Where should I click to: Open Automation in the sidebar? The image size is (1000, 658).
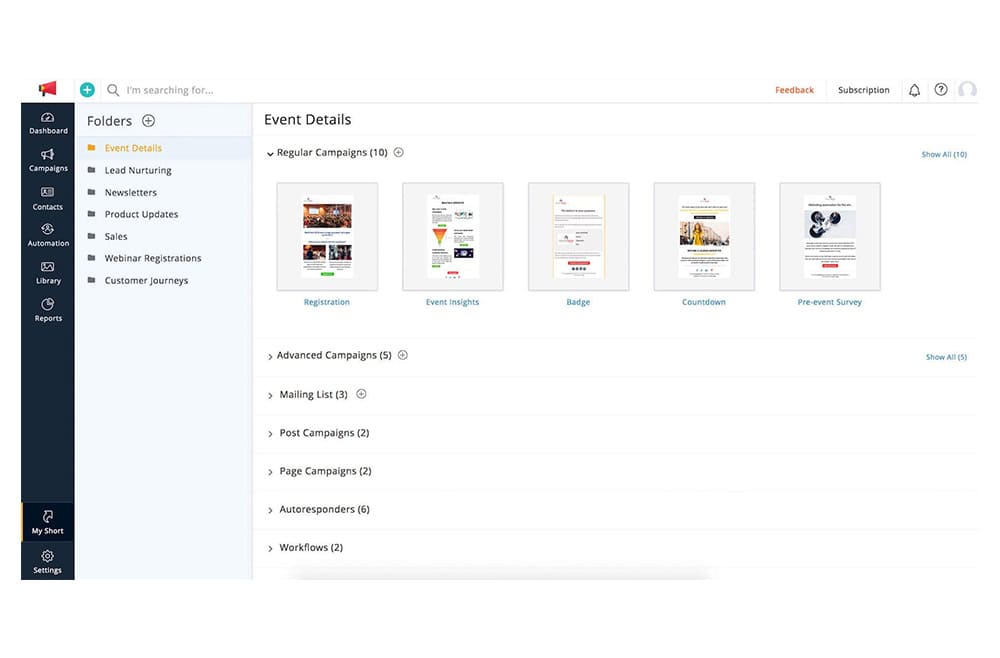(x=48, y=235)
